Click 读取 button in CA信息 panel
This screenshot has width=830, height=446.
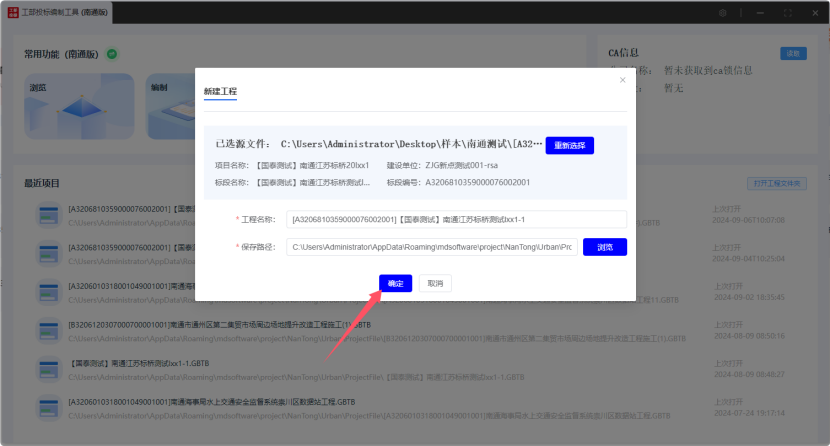[x=792, y=53]
